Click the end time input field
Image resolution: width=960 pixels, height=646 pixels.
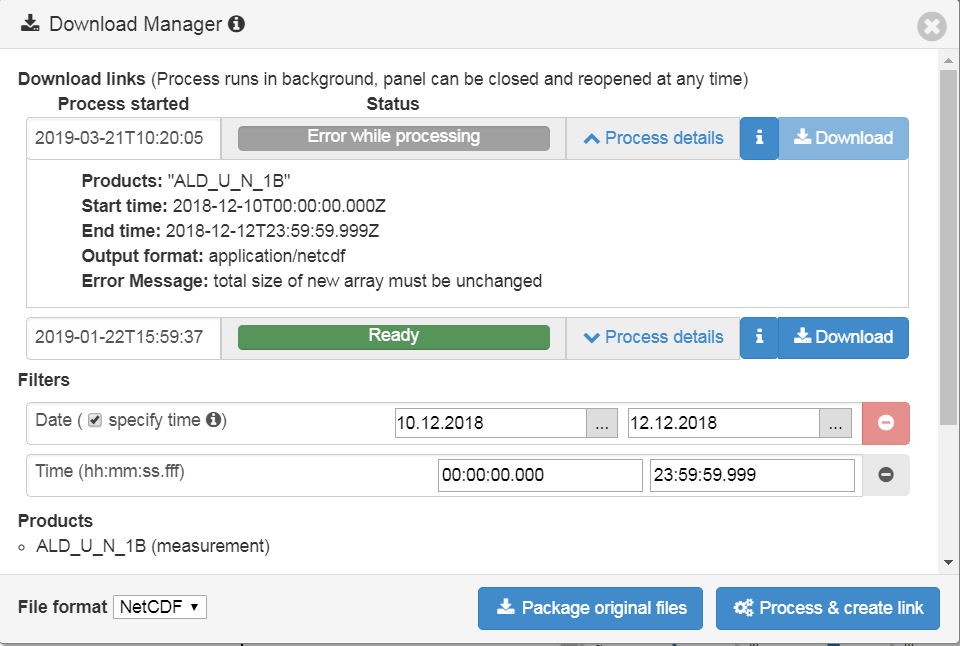tap(752, 474)
